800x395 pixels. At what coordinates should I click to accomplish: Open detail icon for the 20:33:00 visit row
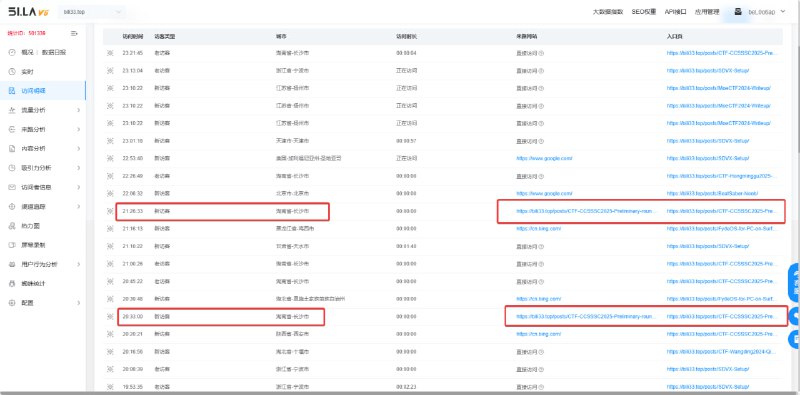click(x=110, y=317)
